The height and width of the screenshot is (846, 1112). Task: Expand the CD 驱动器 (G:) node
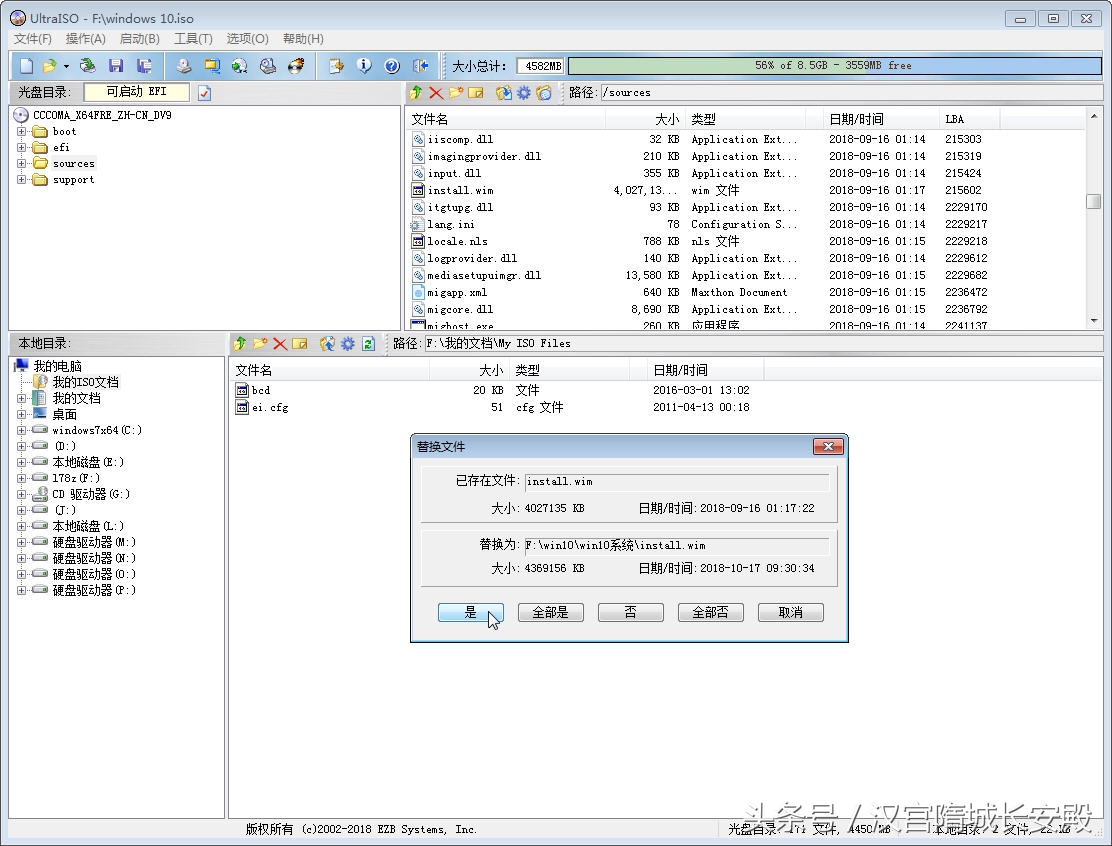click(21, 494)
